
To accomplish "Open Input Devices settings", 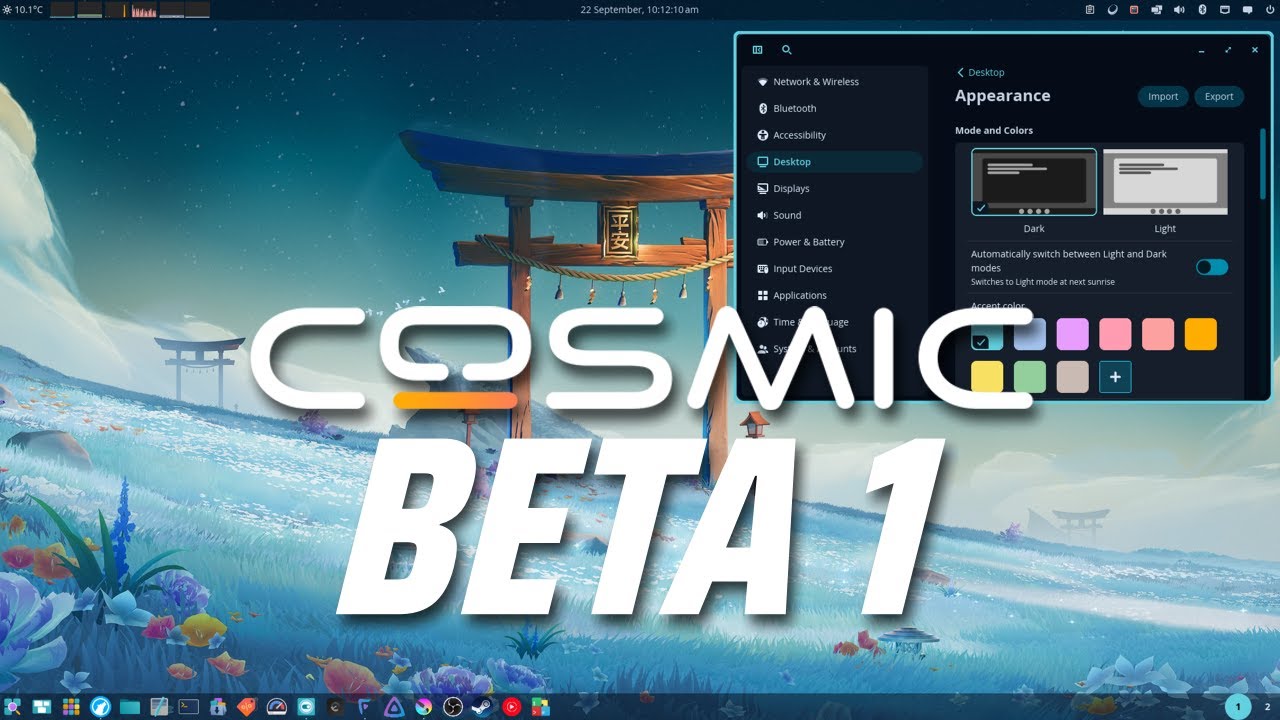I will pyautogui.click(x=803, y=268).
